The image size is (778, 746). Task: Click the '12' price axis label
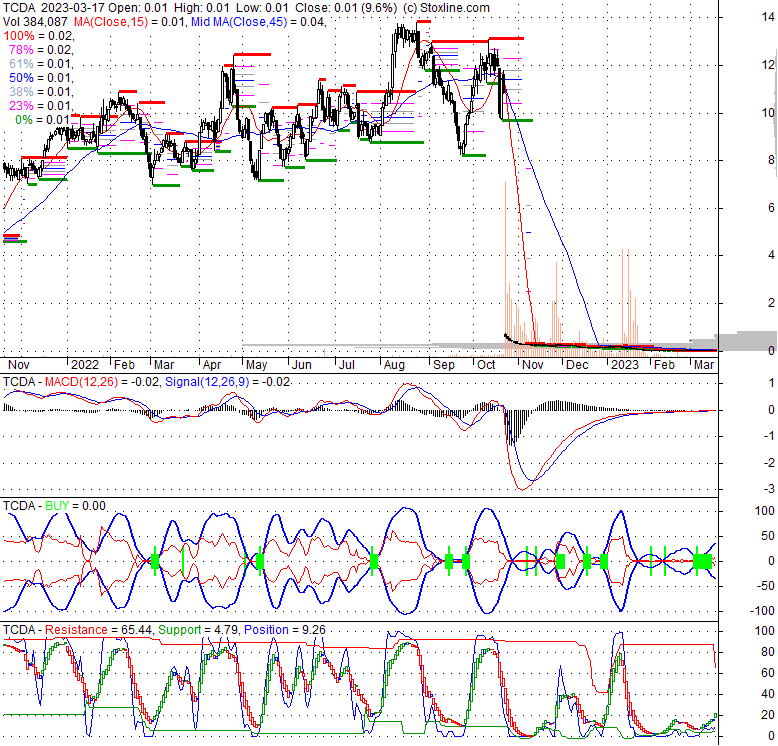tap(768, 64)
